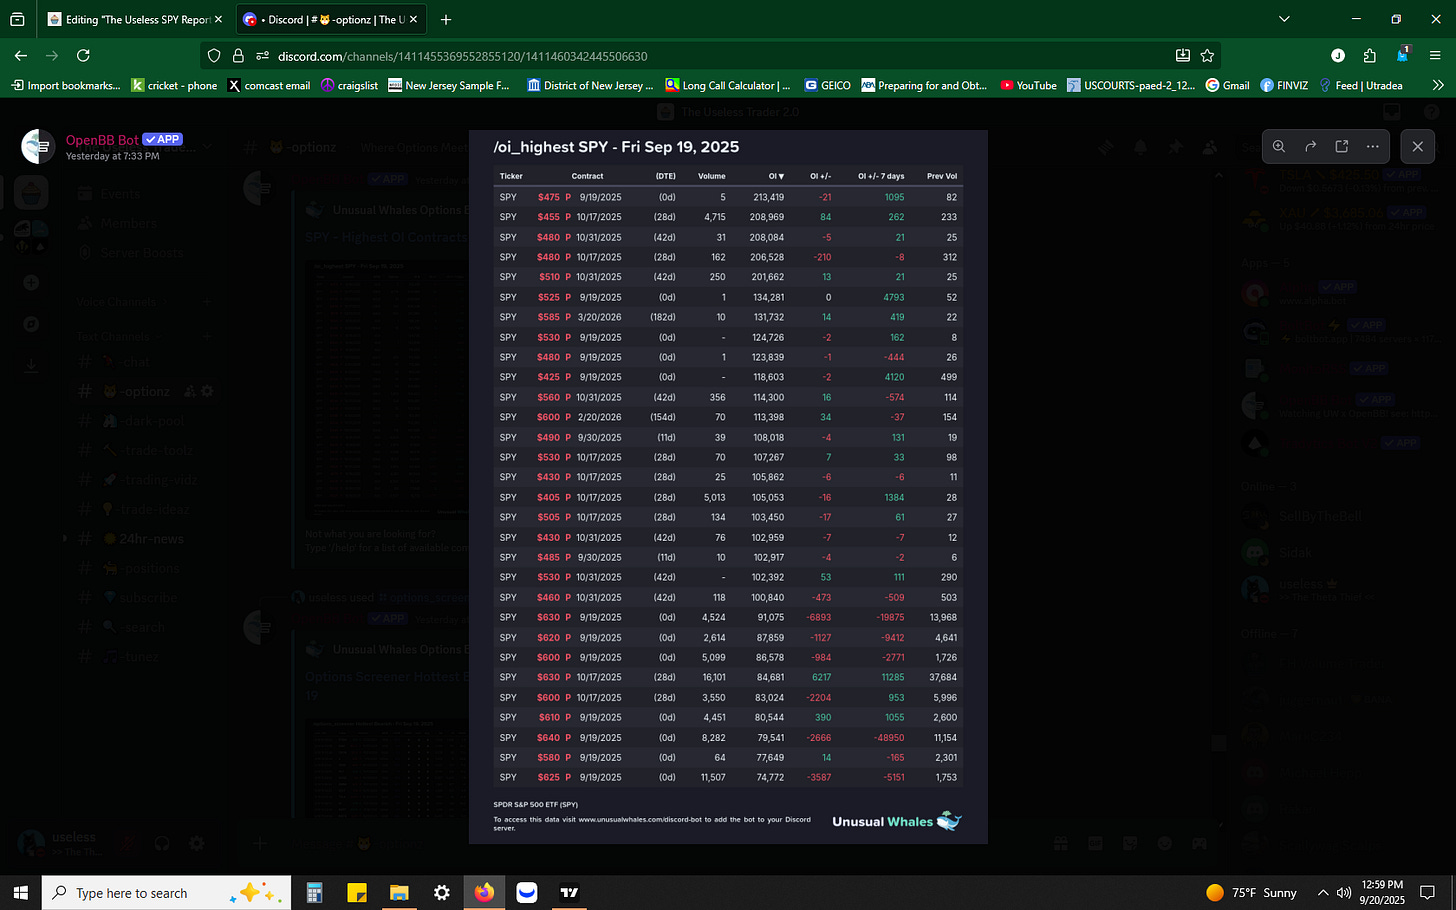
Task: Click the OpenBB Bot avatar
Action: click(x=38, y=146)
